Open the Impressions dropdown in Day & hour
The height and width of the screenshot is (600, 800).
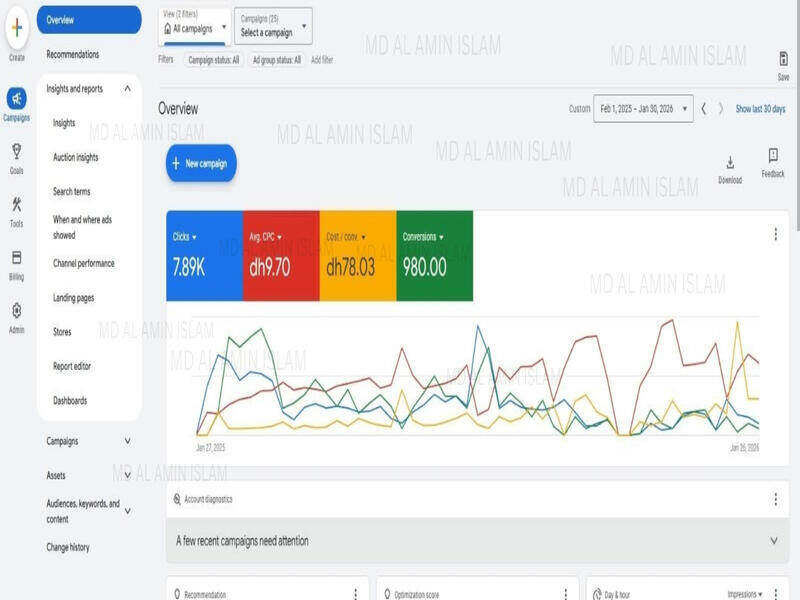[x=745, y=594]
